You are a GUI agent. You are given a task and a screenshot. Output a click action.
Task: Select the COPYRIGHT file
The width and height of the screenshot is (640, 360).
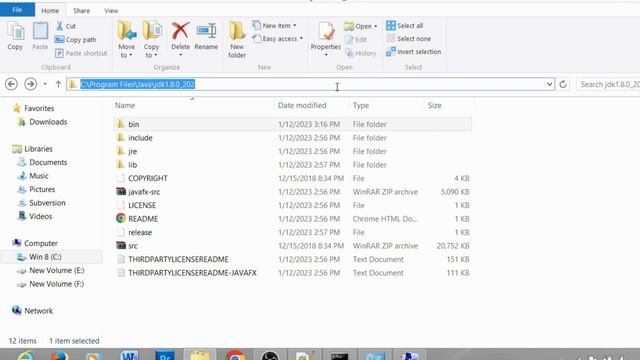coord(292,178)
